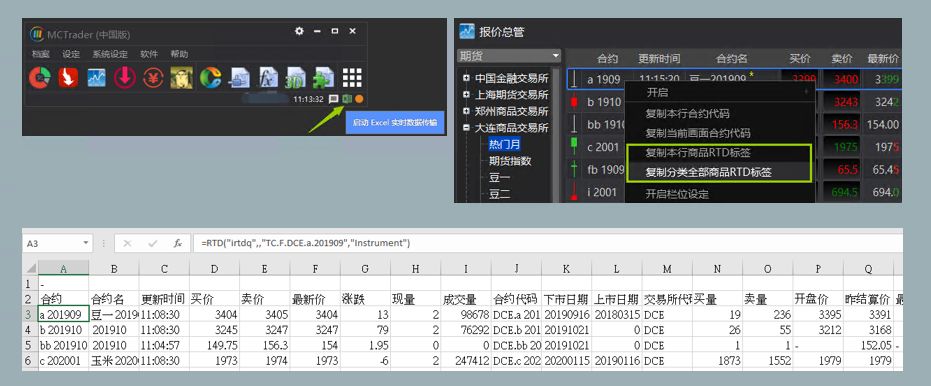Click the green puzzle piece document icon
931x386 pixels.
click(x=324, y=78)
